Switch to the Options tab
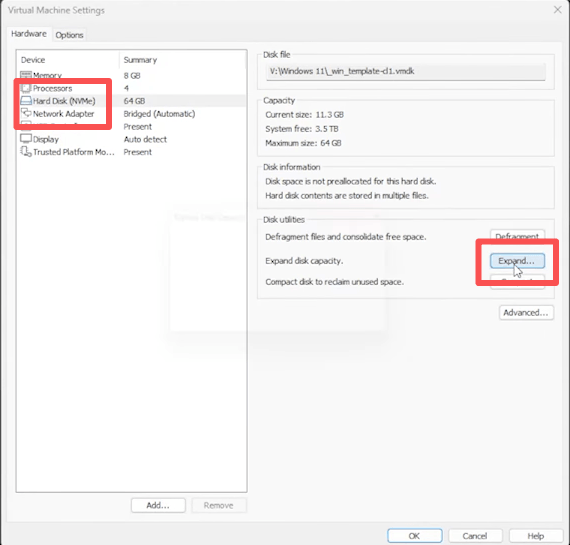This screenshot has width=570, height=545. [x=69, y=35]
